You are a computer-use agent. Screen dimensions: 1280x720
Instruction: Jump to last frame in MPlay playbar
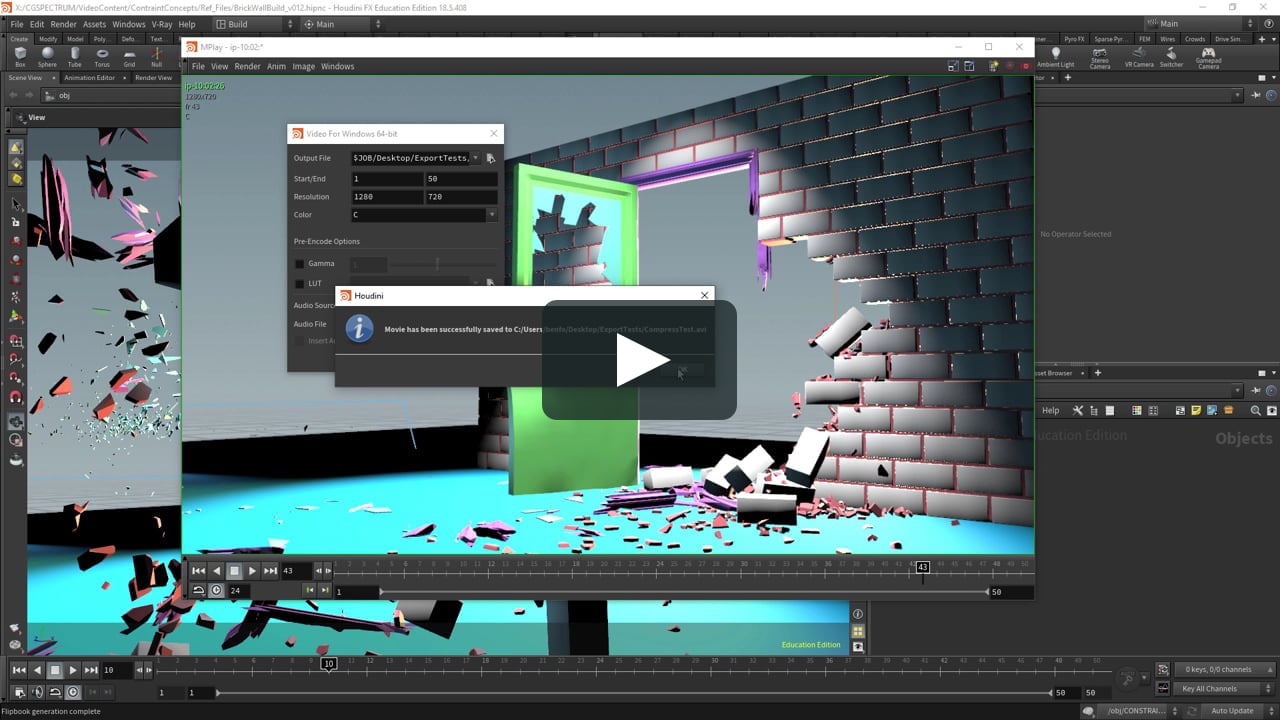click(270, 571)
